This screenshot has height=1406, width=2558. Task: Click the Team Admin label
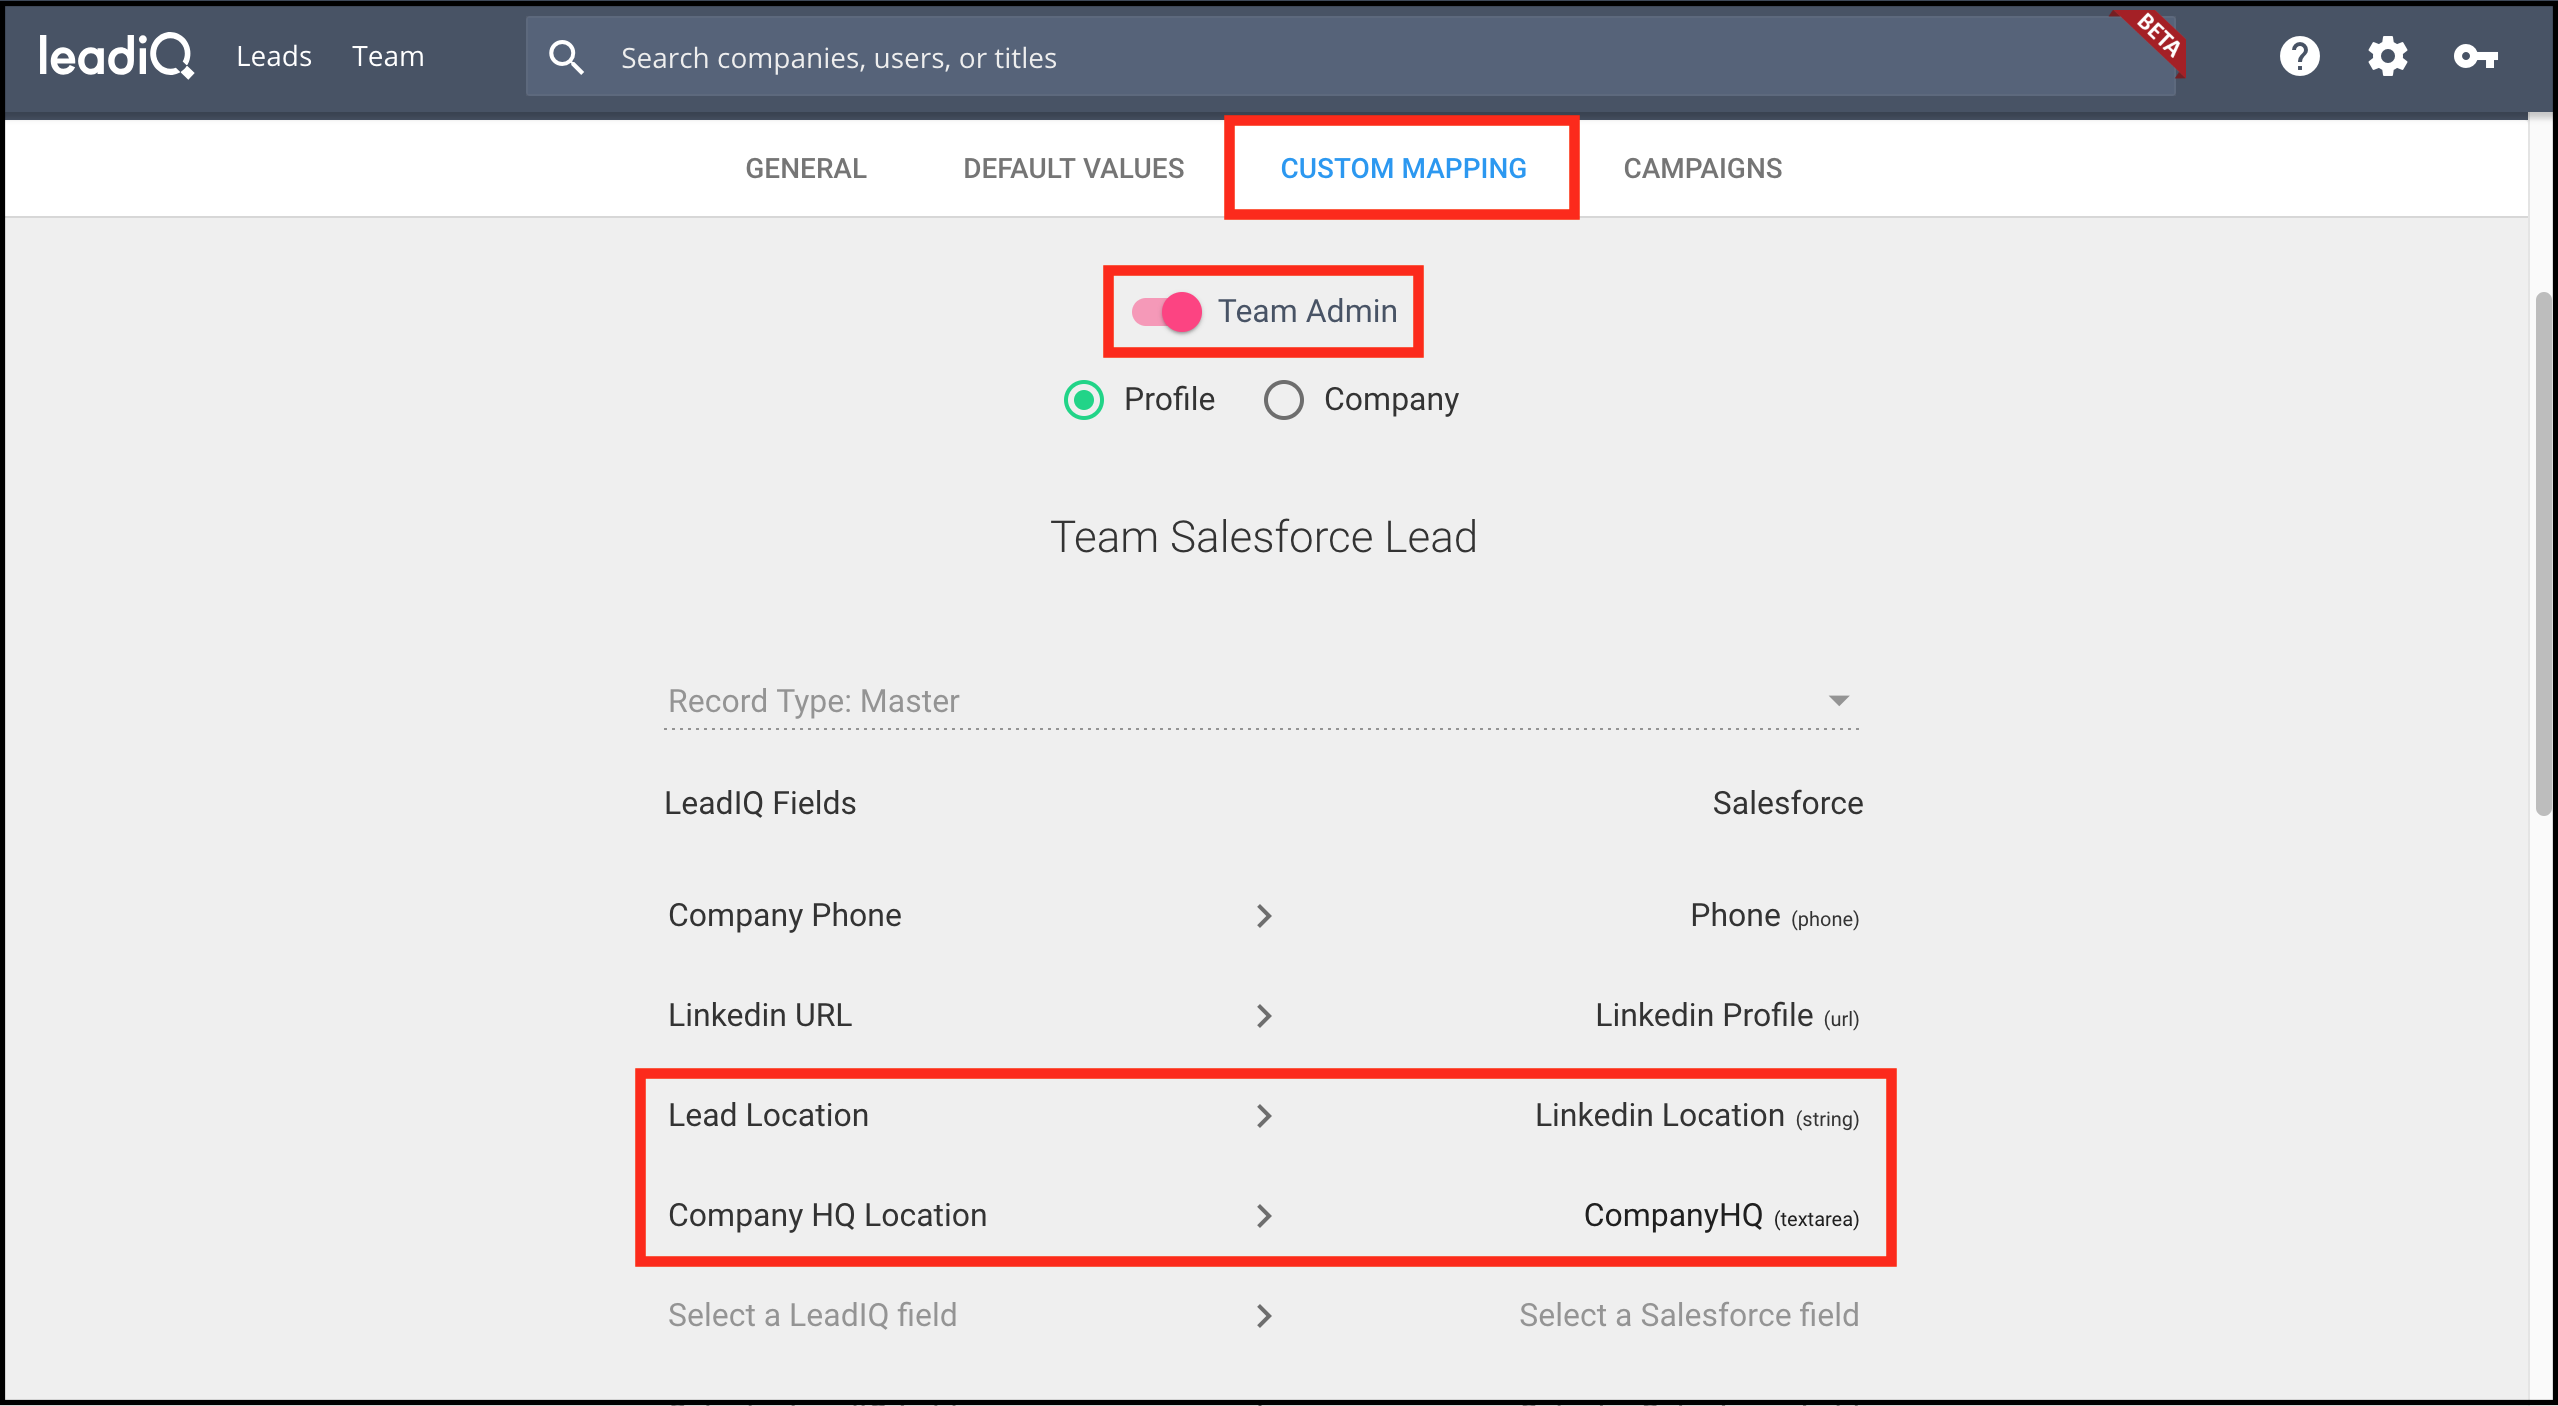coord(1307,311)
